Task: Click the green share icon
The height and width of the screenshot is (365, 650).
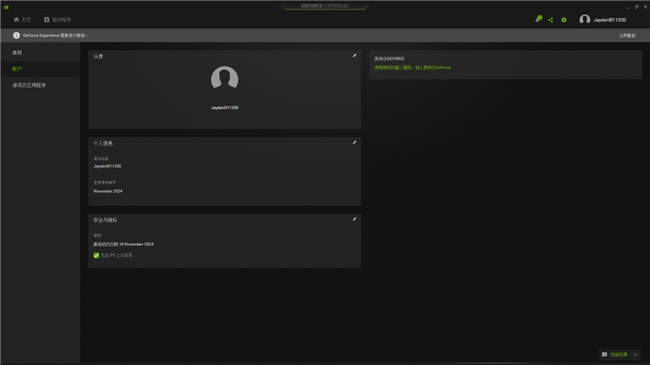Action: click(551, 19)
